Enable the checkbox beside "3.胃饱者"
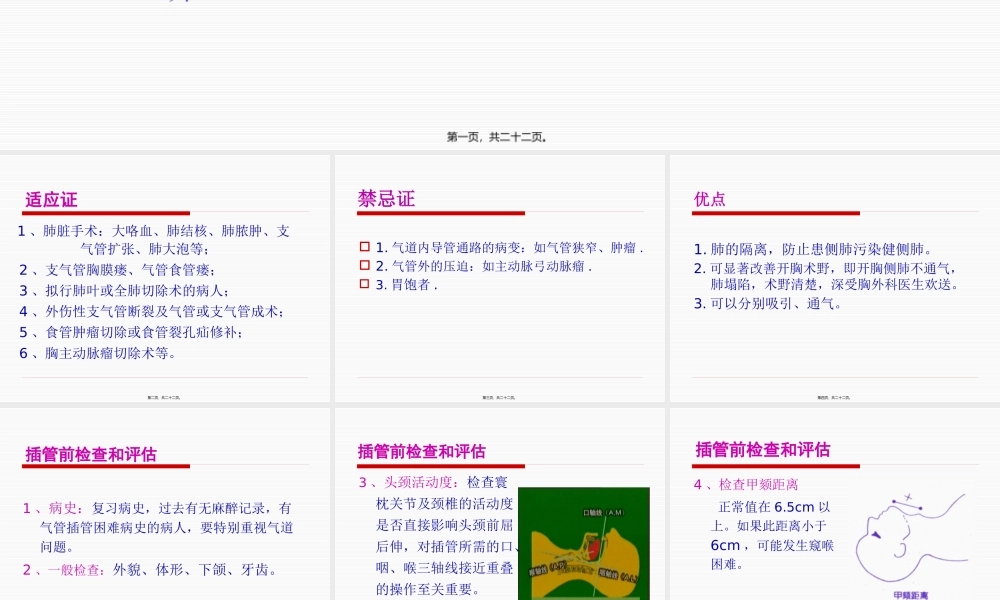The image size is (1000, 600). click(x=364, y=283)
